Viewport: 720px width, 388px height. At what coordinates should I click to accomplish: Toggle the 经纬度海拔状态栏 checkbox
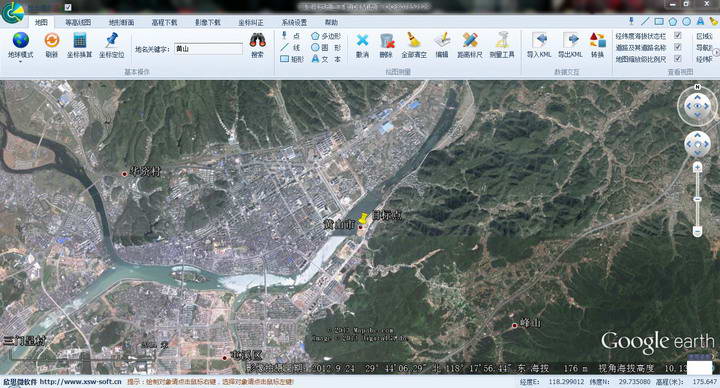point(677,35)
